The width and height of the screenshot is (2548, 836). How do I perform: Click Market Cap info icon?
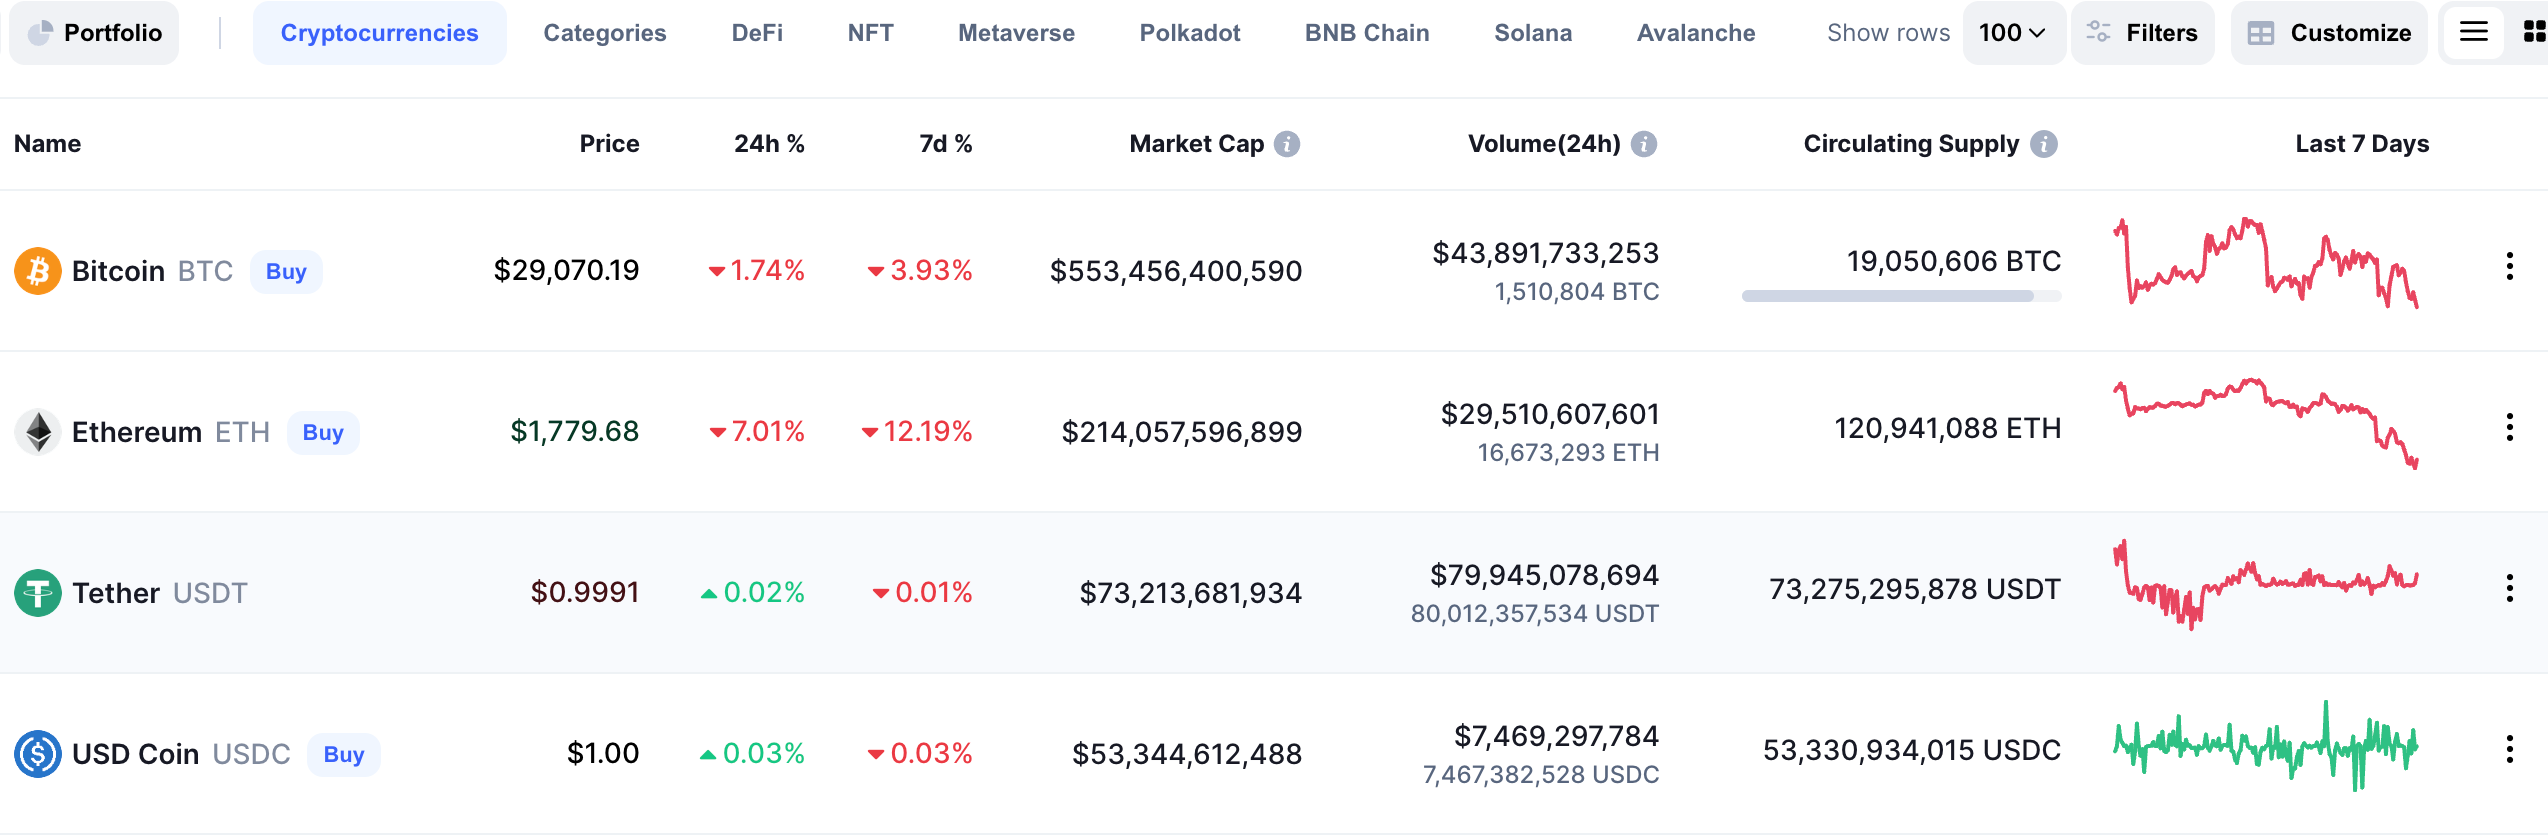pyautogui.click(x=1287, y=144)
